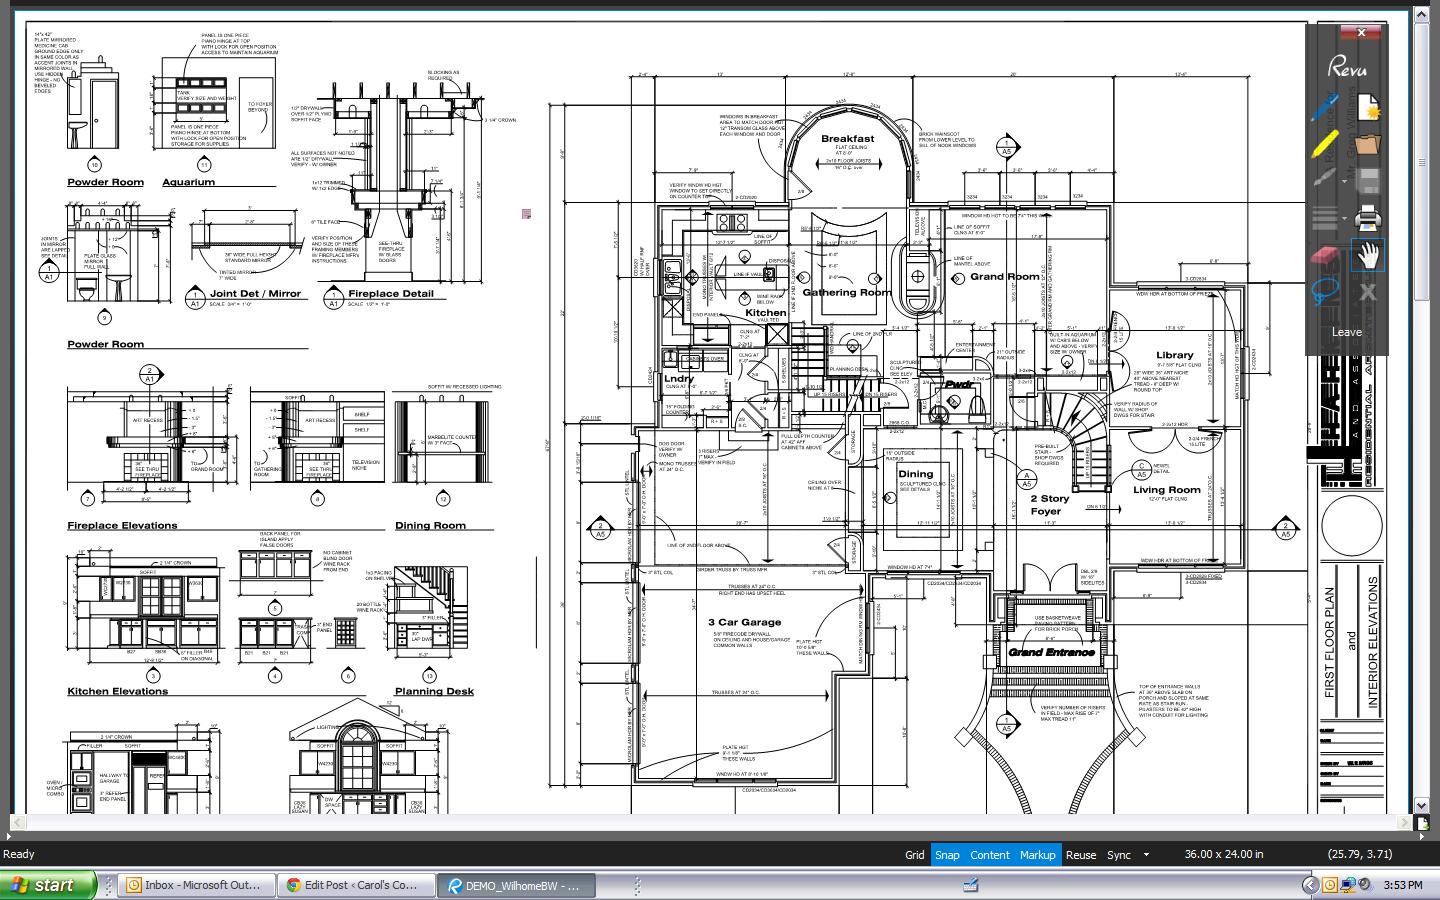Click page size 36.00 x 24.00 in

[x=1224, y=855]
